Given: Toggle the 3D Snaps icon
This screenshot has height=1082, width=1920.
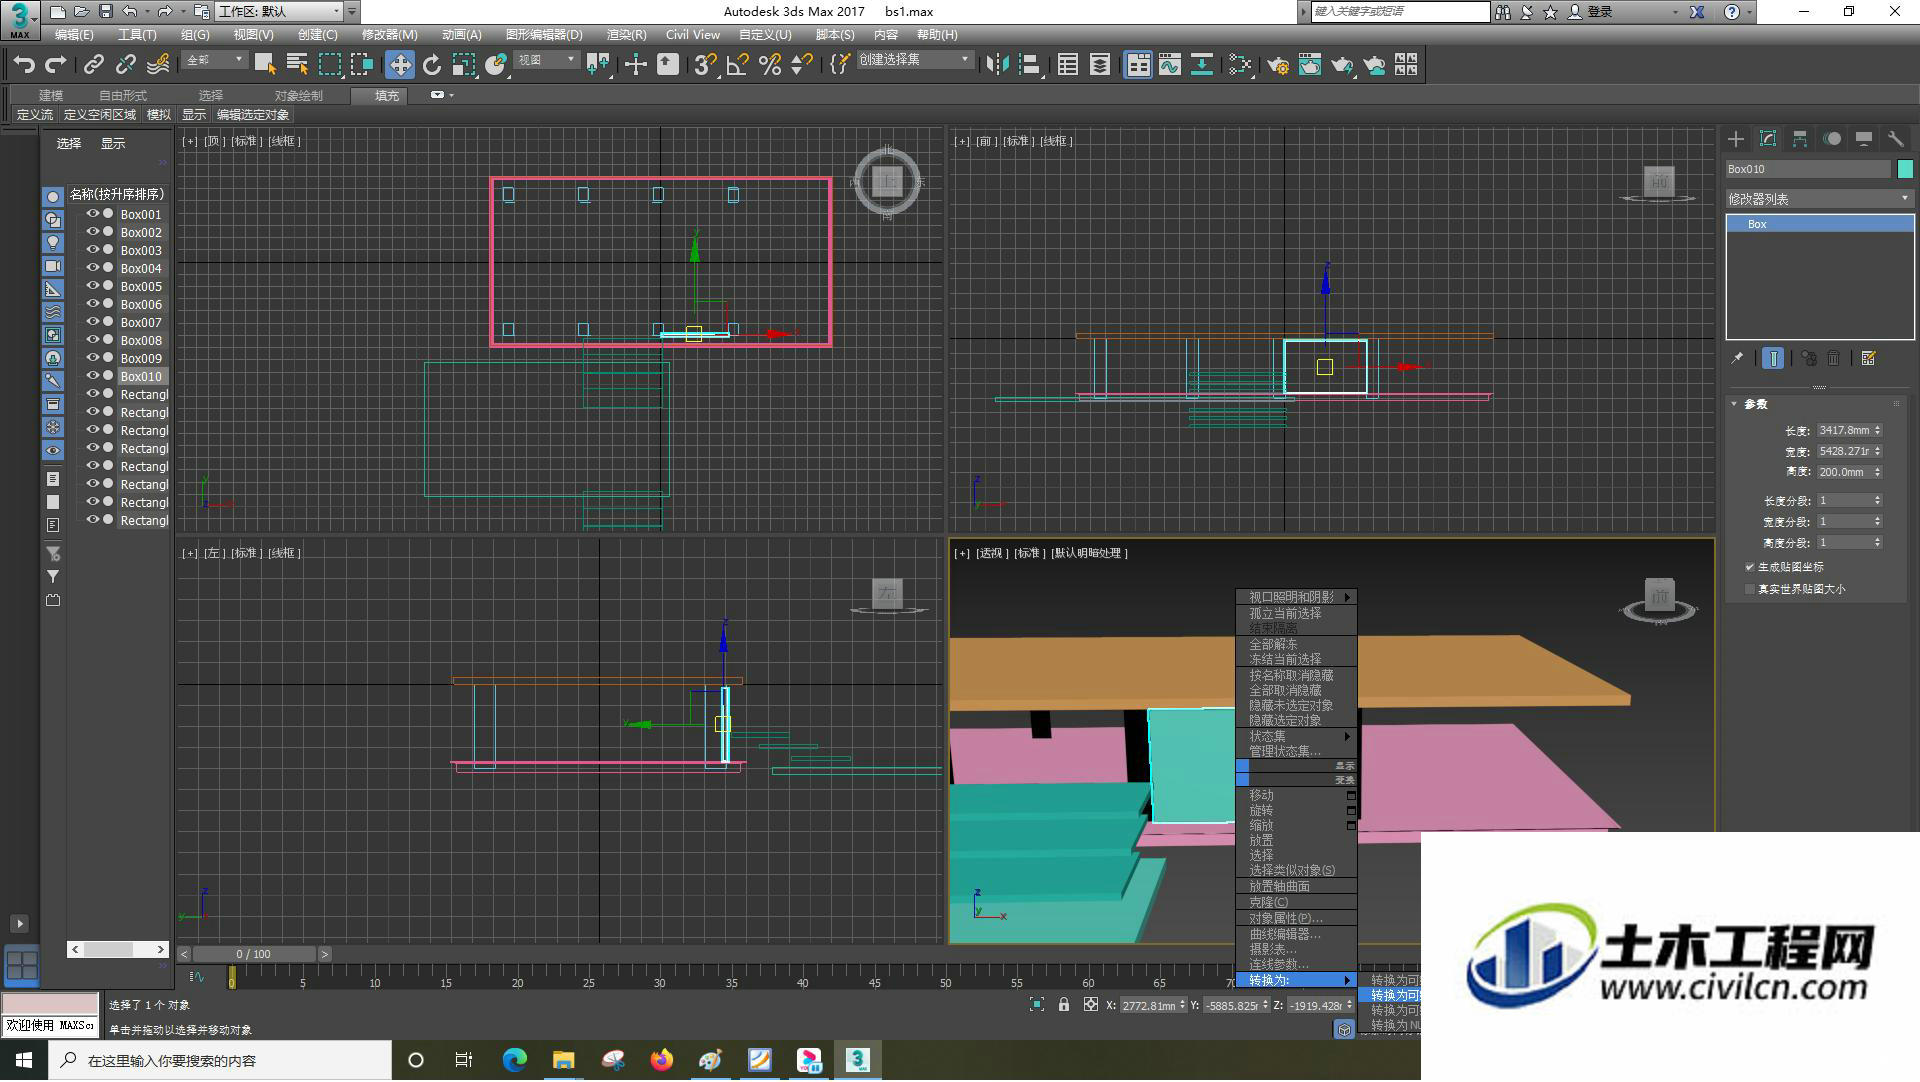Looking at the screenshot, I should (x=705, y=65).
